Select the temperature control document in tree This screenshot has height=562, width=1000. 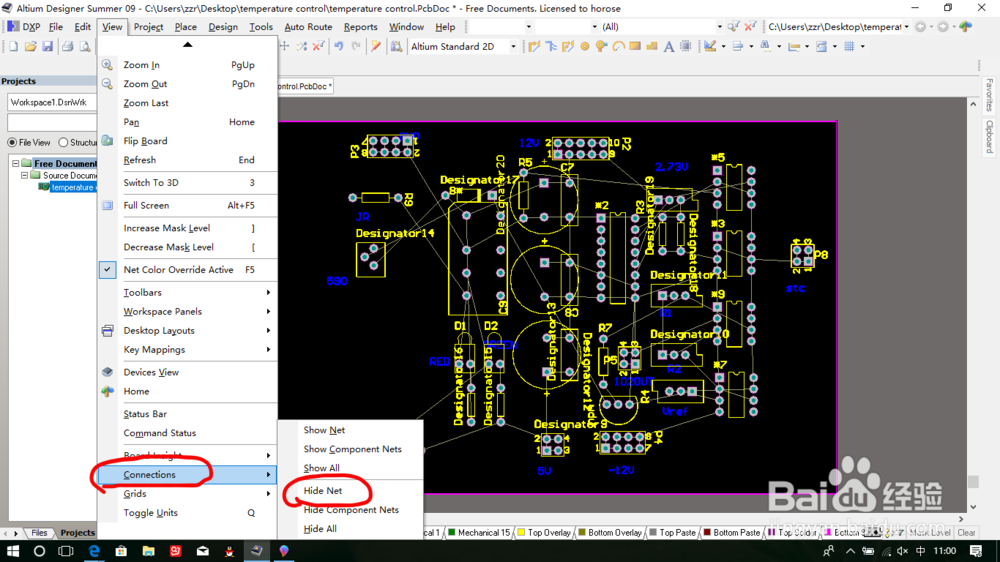[72, 188]
